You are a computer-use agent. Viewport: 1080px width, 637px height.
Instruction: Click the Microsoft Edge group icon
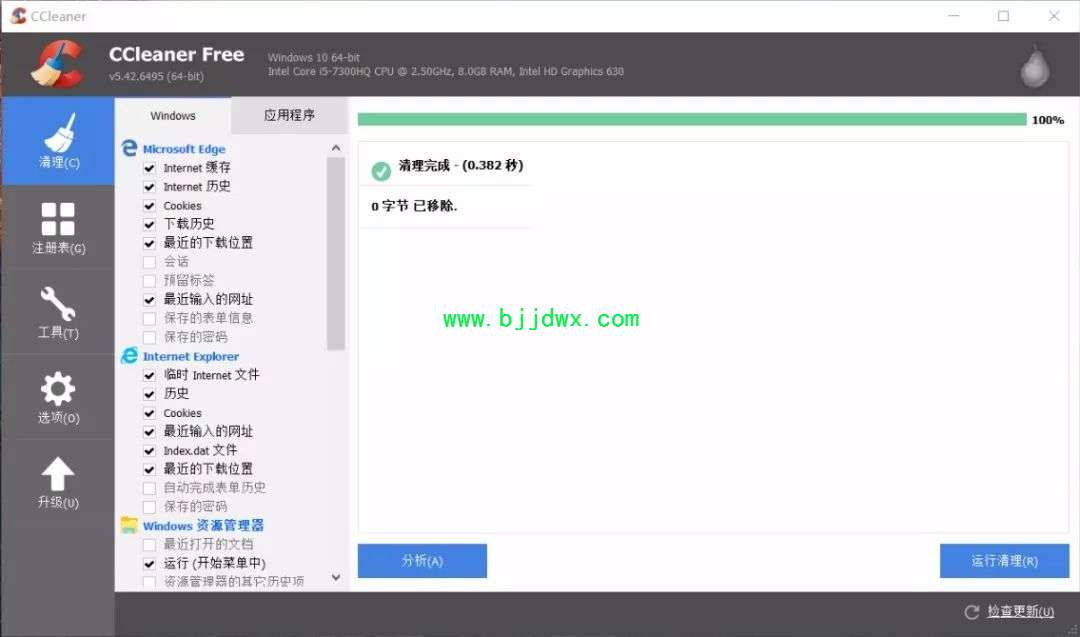[x=129, y=148]
